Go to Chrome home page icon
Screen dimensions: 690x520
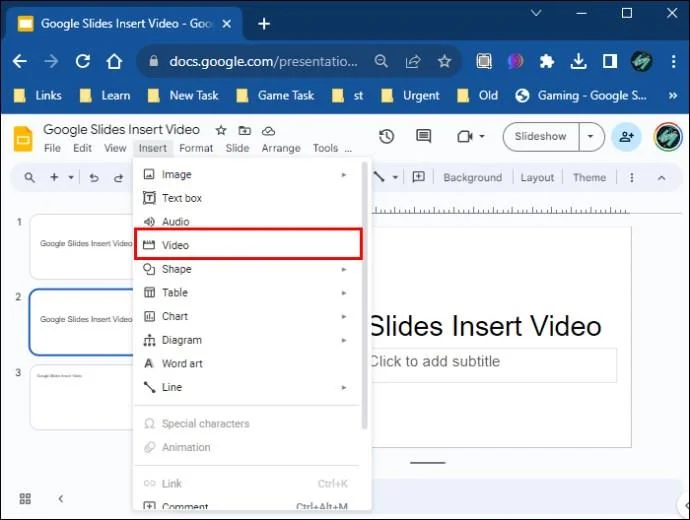click(x=114, y=61)
